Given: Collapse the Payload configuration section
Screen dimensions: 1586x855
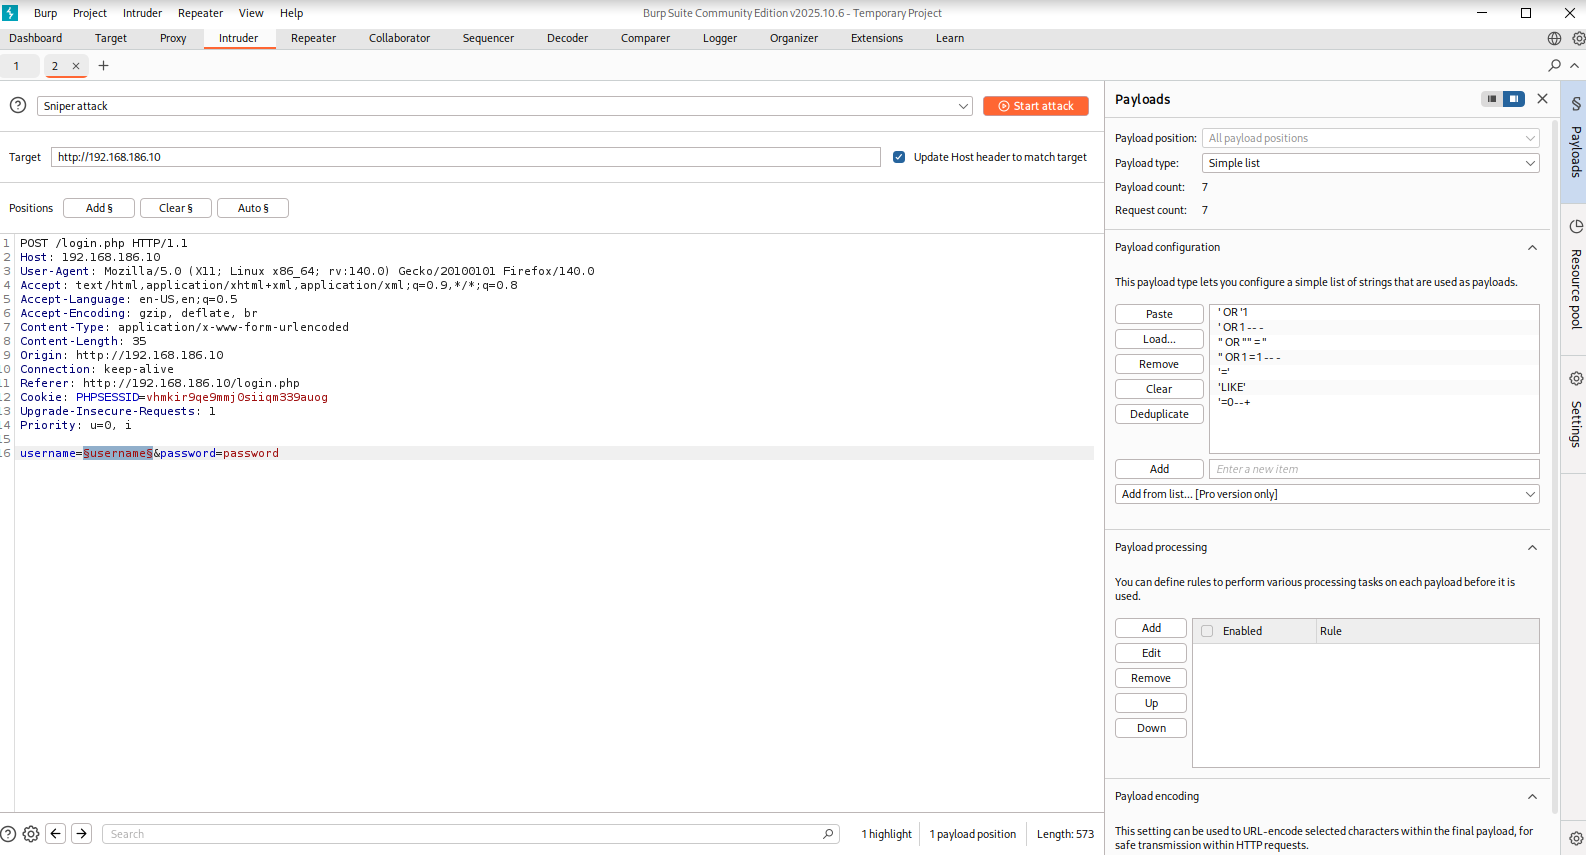Looking at the screenshot, I should [1531, 248].
